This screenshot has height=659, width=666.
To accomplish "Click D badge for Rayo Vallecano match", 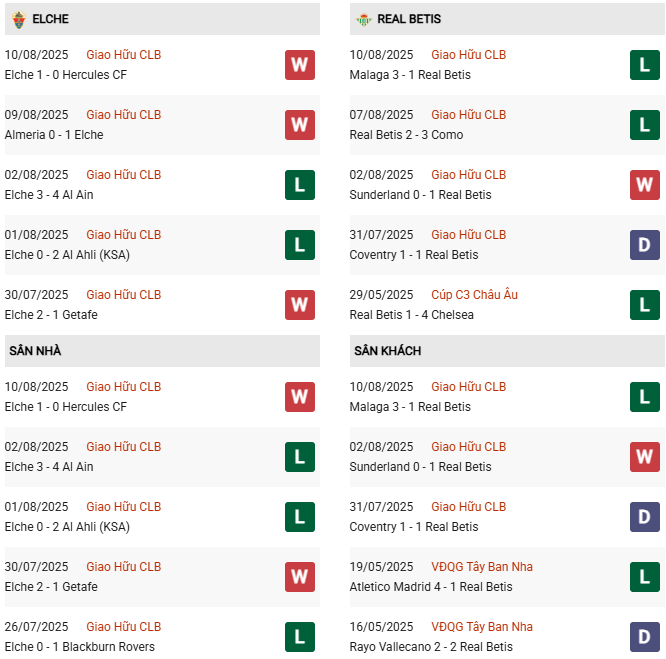I will (x=644, y=637).
